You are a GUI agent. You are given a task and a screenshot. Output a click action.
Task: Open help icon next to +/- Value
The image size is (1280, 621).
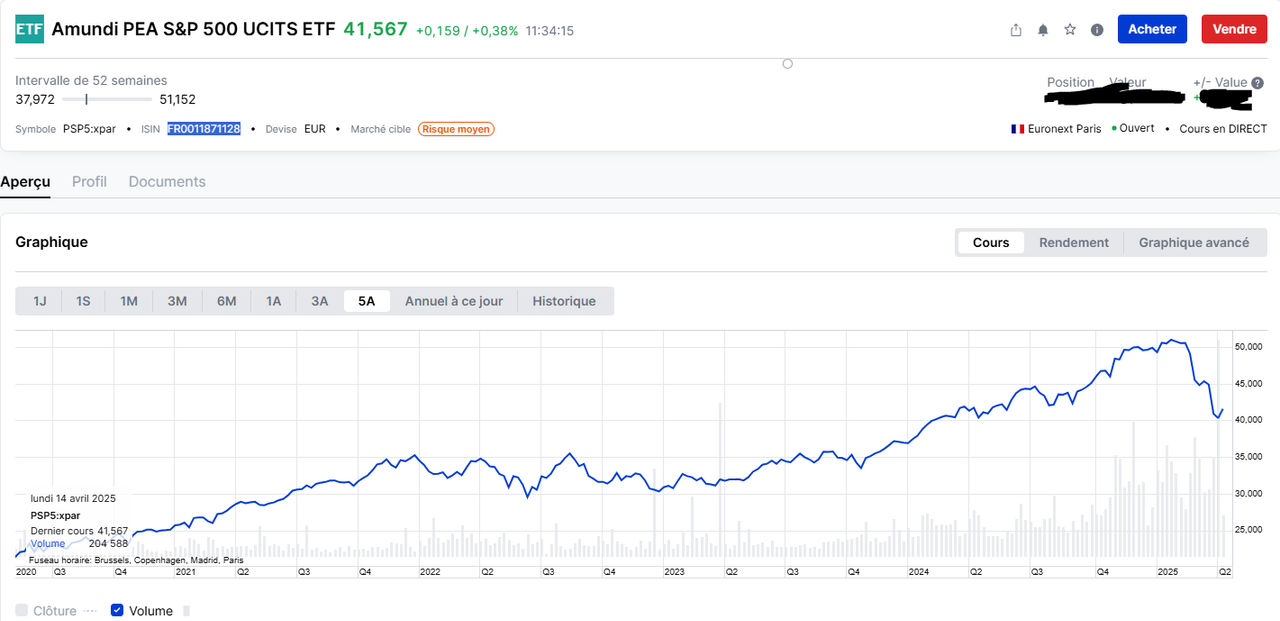[1257, 83]
